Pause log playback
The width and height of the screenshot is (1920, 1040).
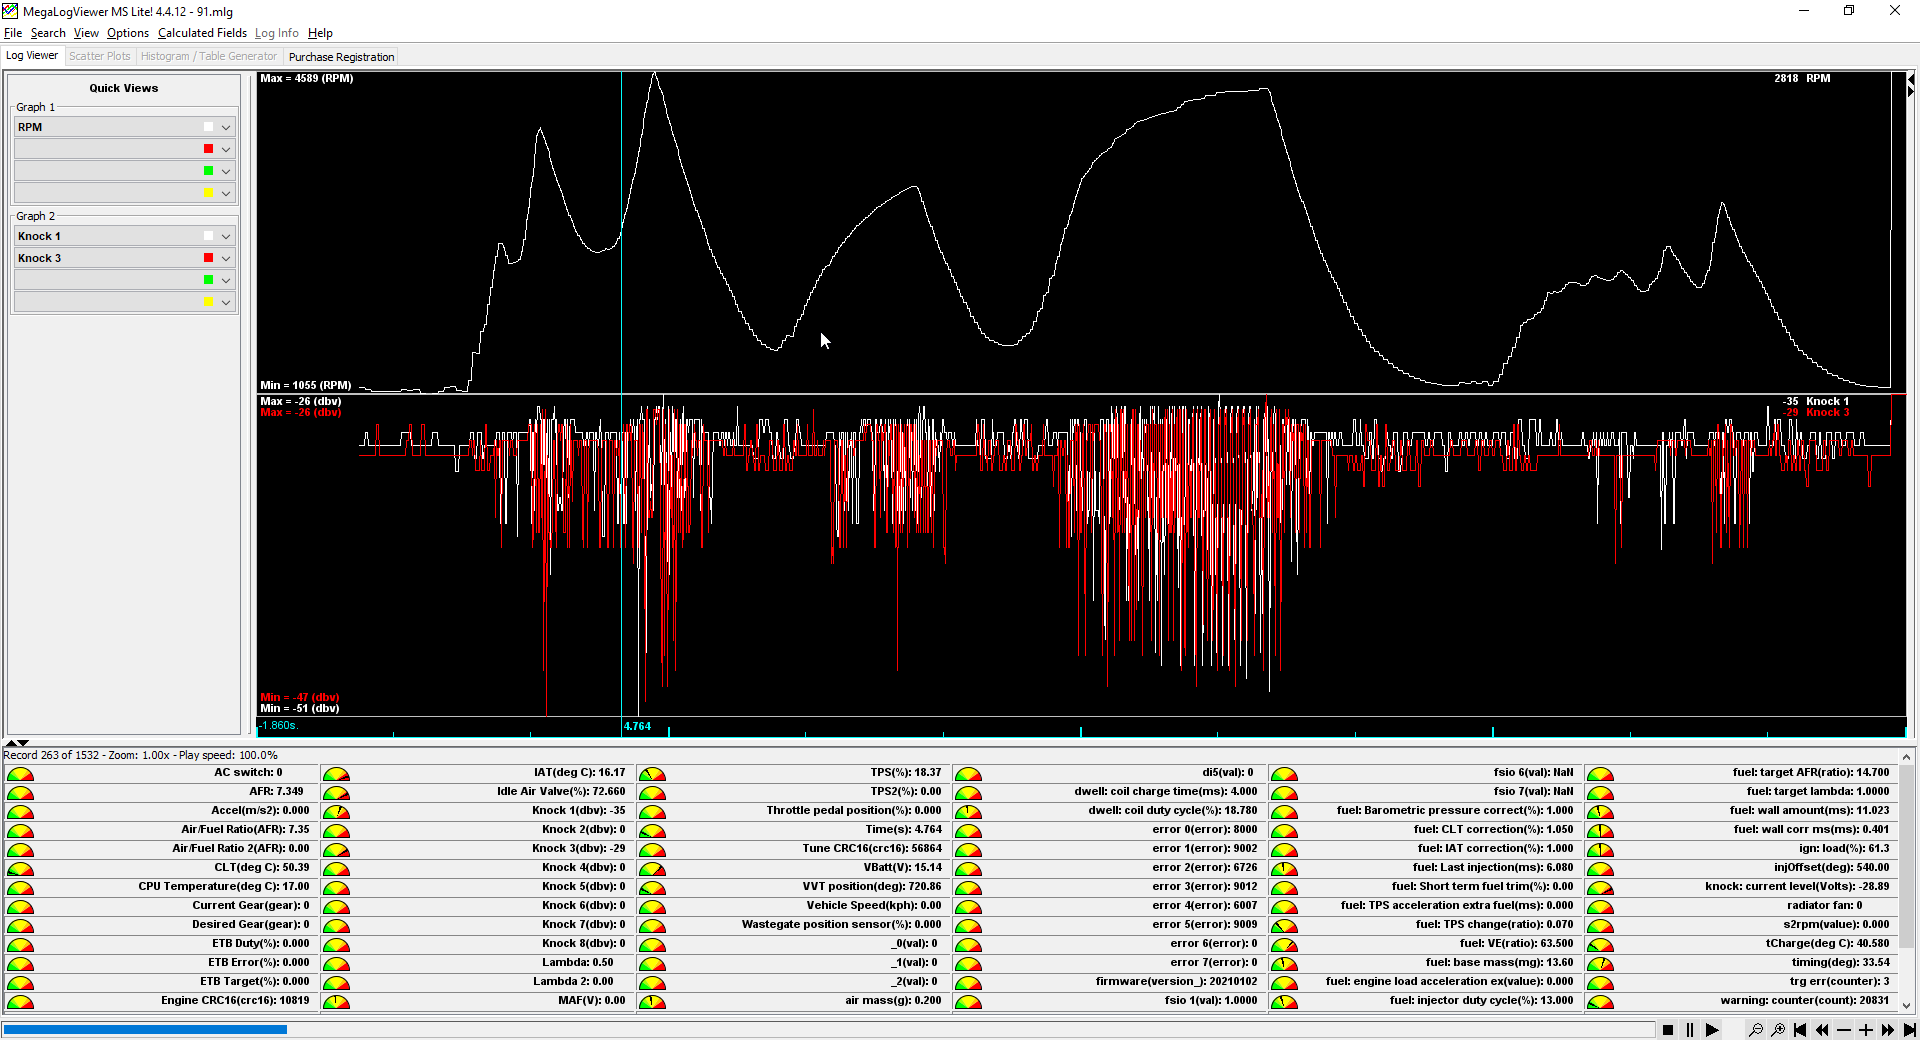[x=1690, y=1030]
